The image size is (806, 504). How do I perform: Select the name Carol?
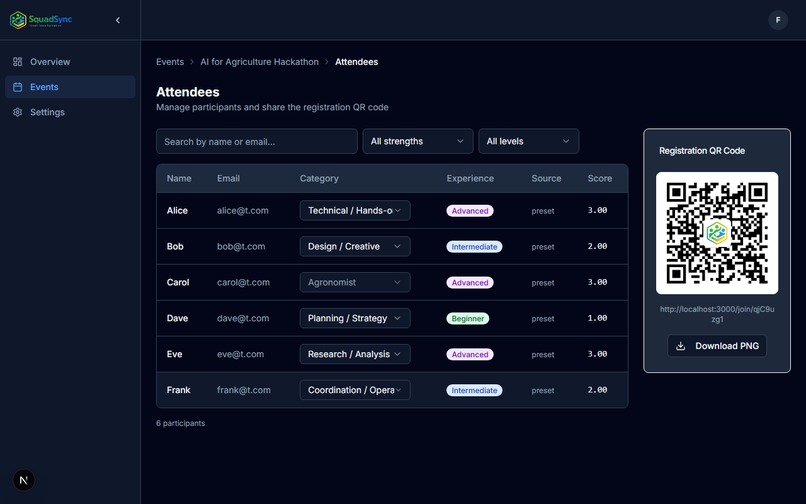(178, 282)
